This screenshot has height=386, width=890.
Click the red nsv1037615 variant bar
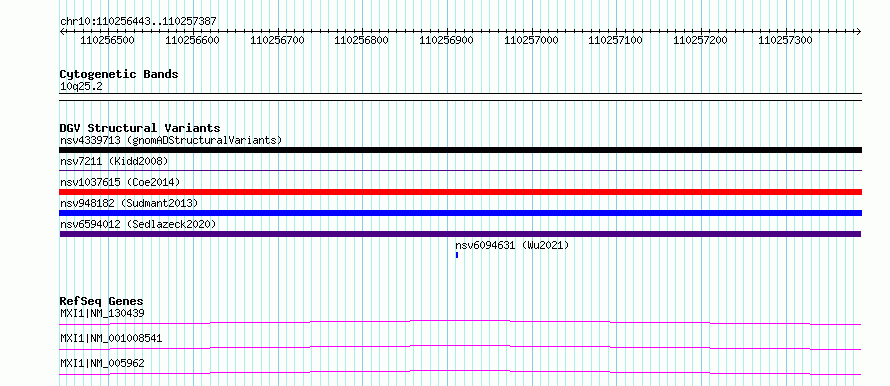[x=460, y=192]
